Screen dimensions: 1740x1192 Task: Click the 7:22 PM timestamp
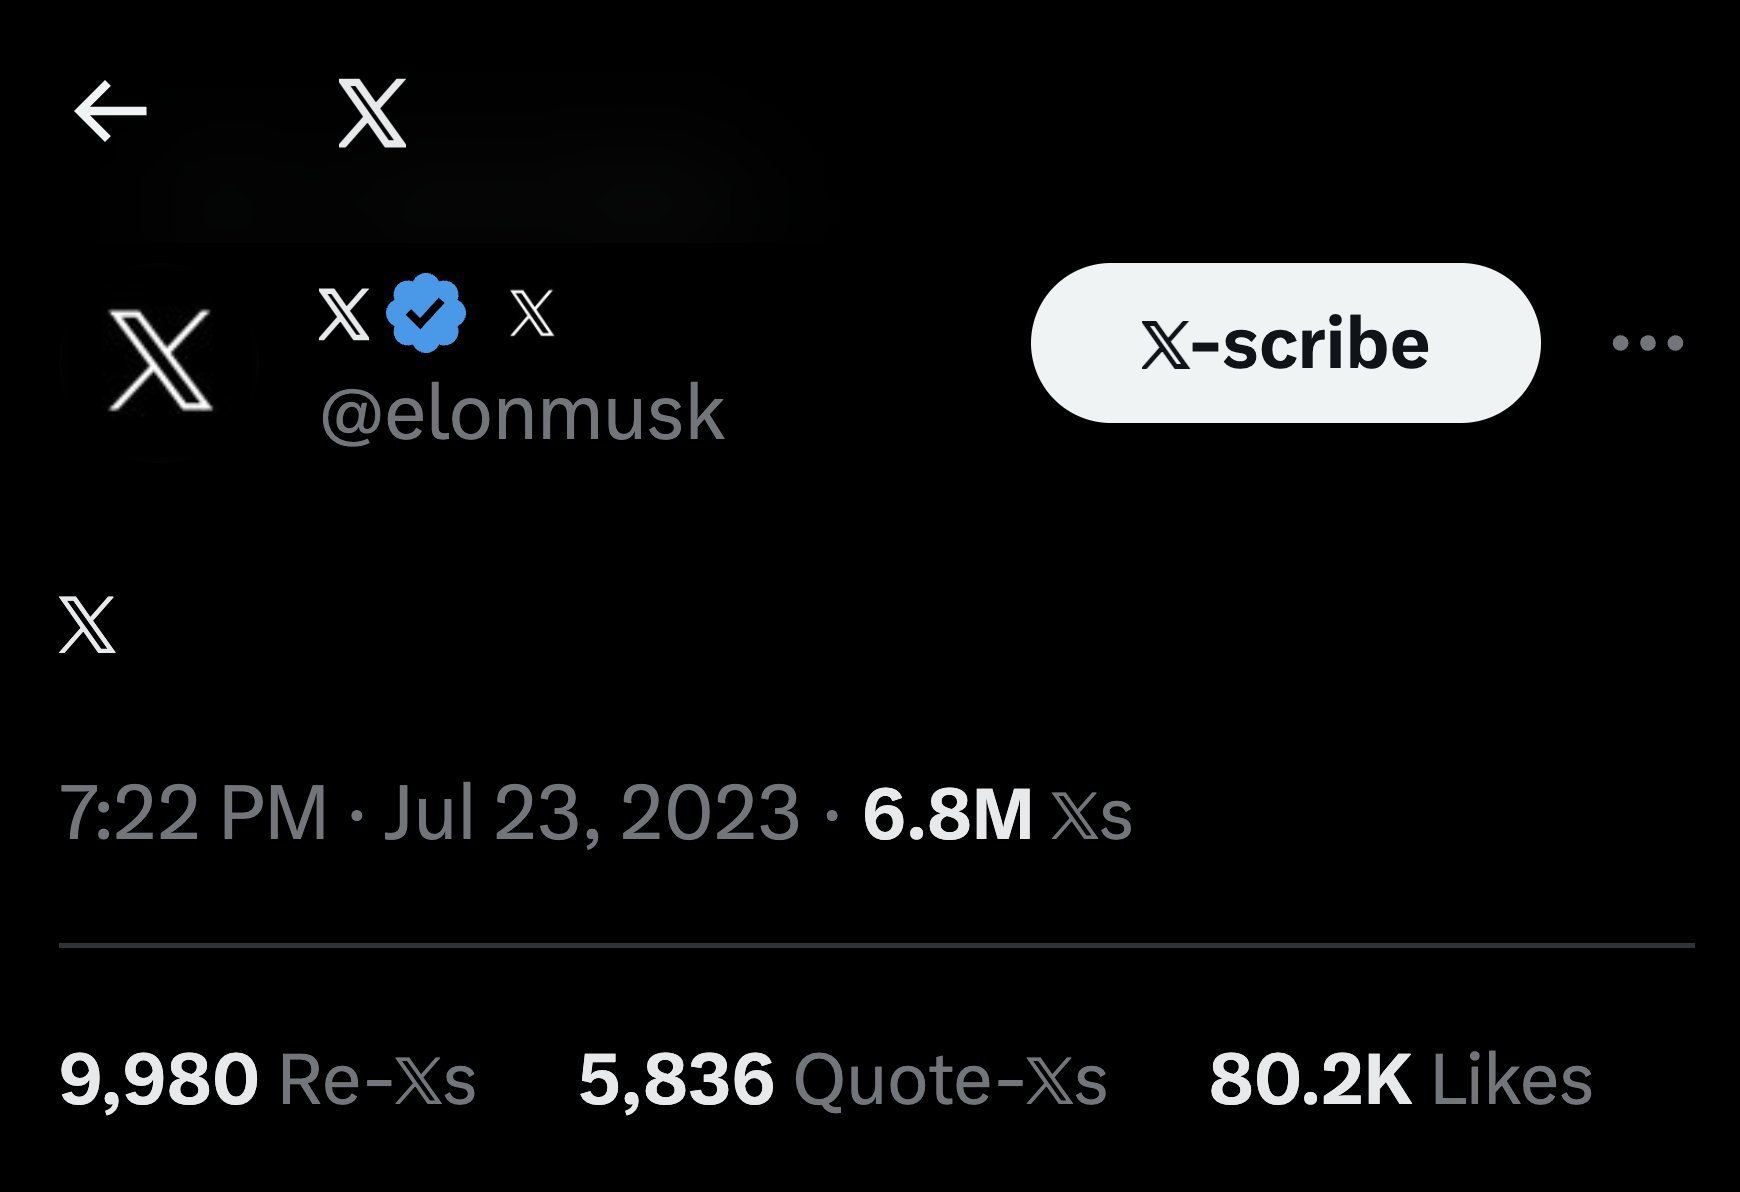193,813
